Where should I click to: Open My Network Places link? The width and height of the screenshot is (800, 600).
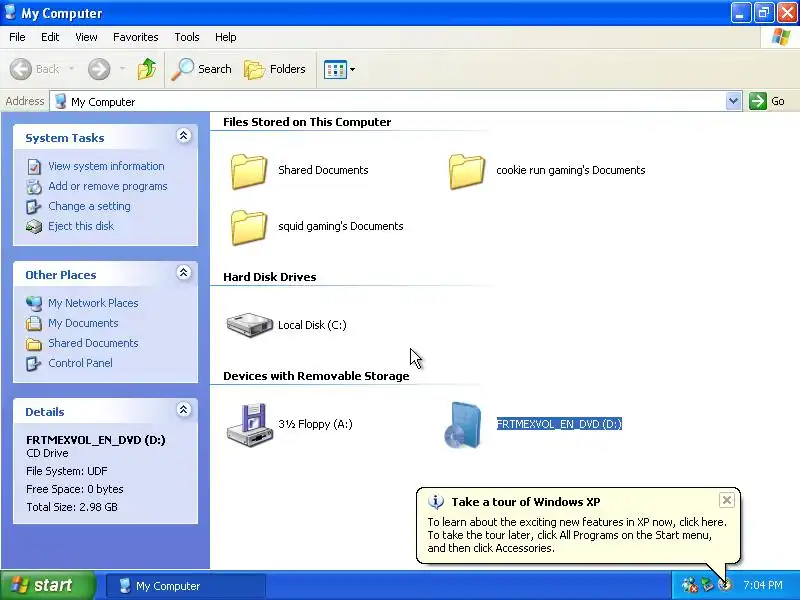[x=93, y=303]
